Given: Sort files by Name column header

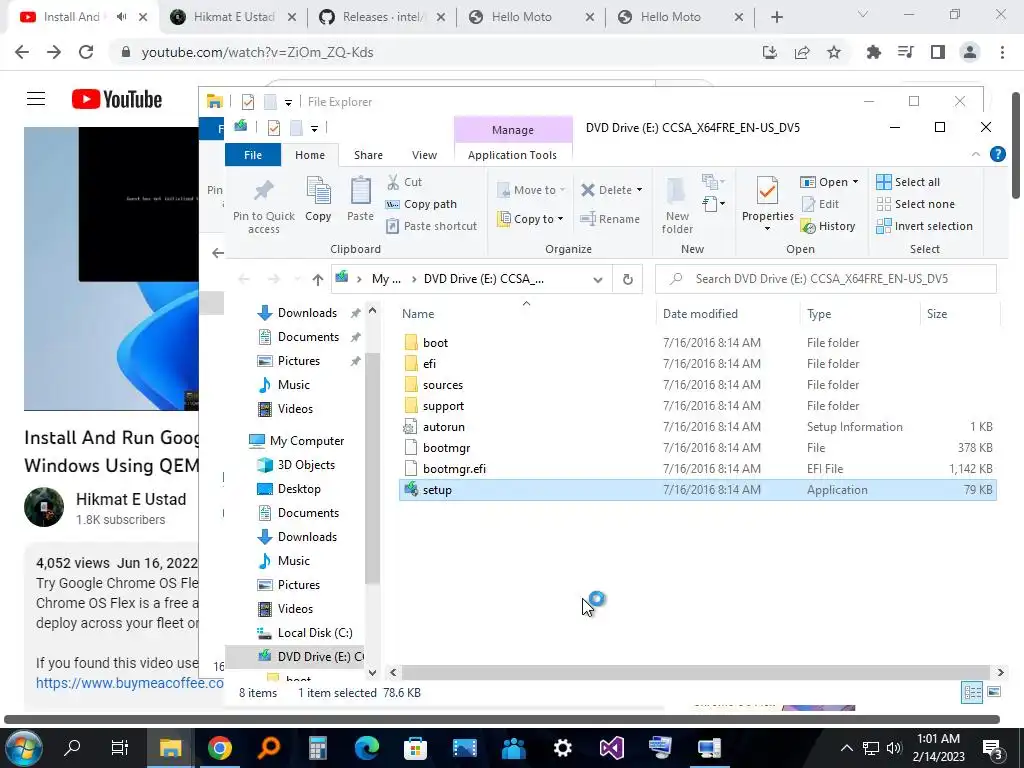Looking at the screenshot, I should [x=527, y=313].
